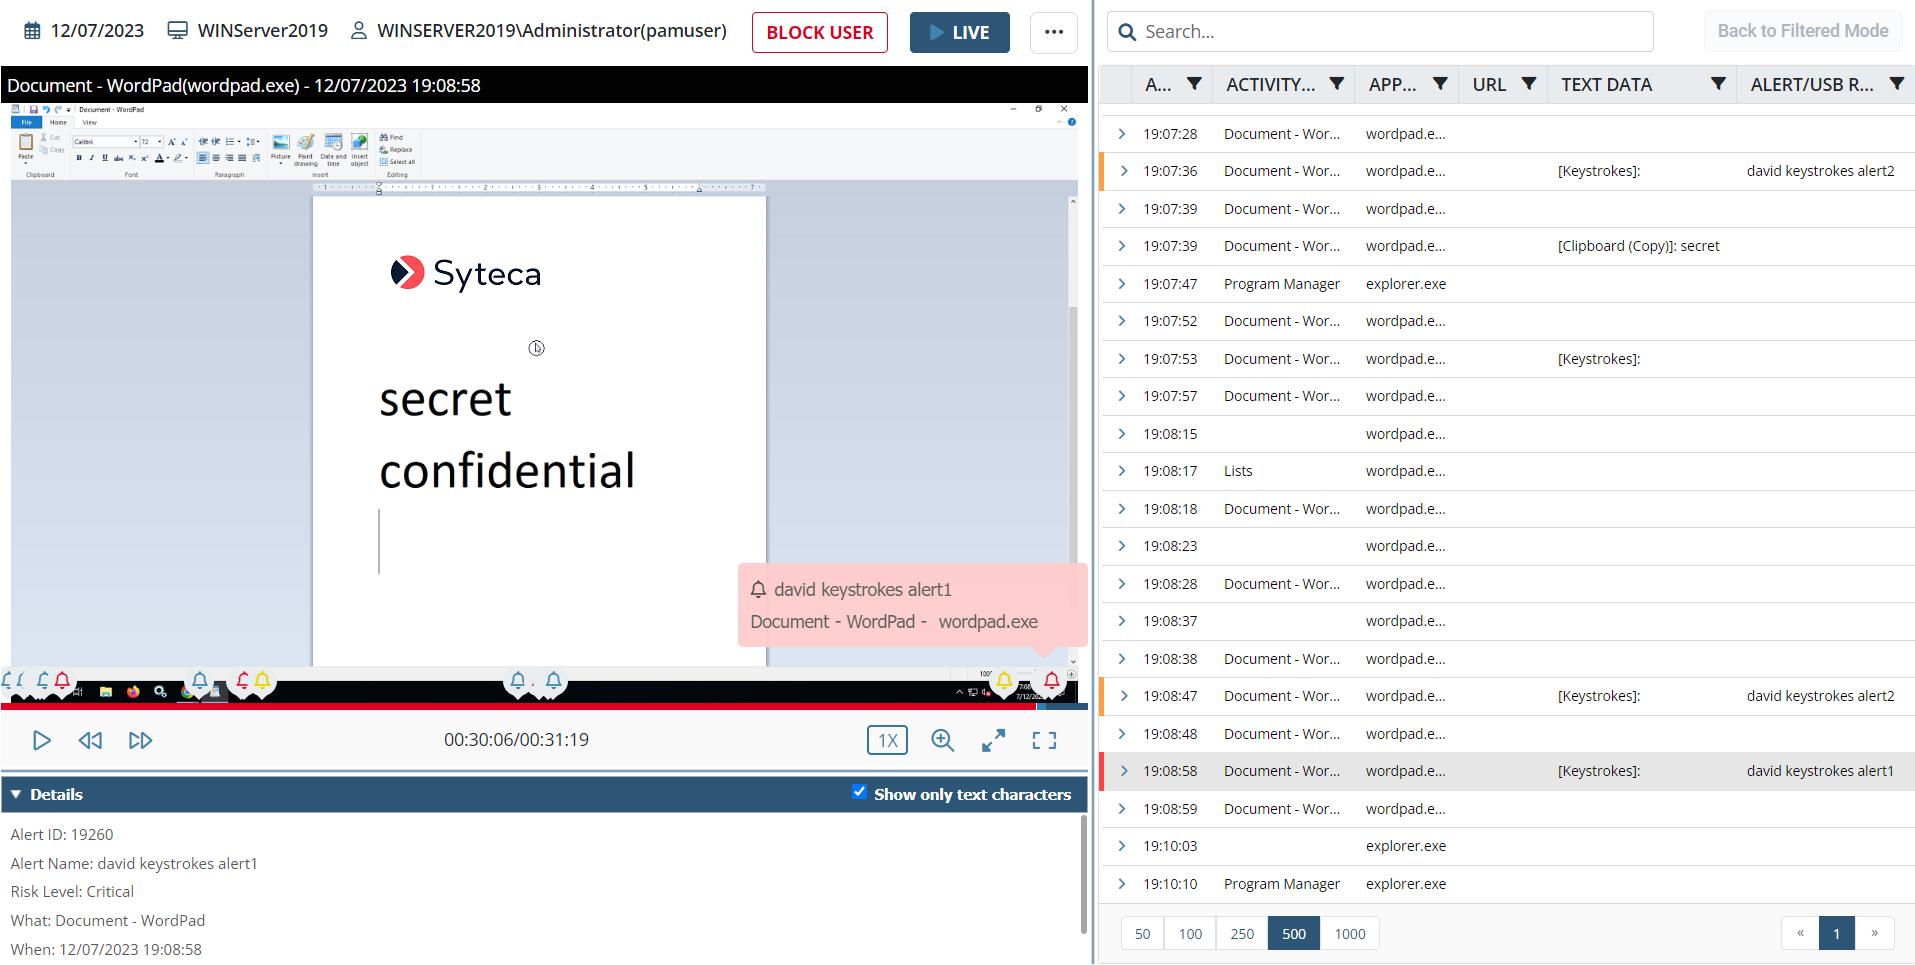Image resolution: width=1915 pixels, height=965 pixels.
Task: Select 1000 records per page
Action: (1349, 934)
